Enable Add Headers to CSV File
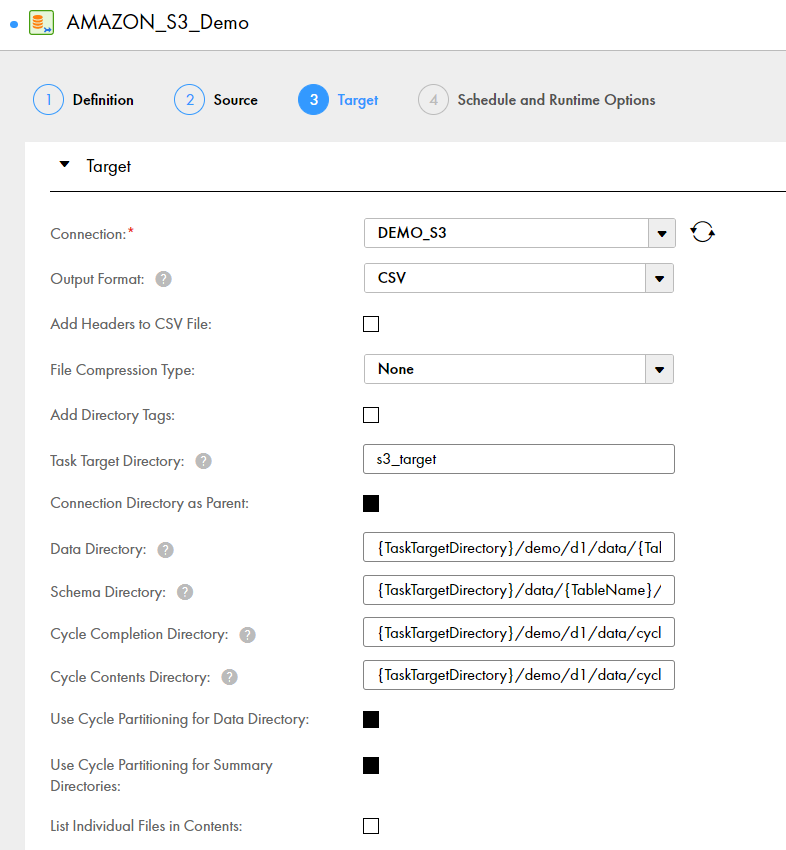Screen dimensions: 786x850 [371, 324]
